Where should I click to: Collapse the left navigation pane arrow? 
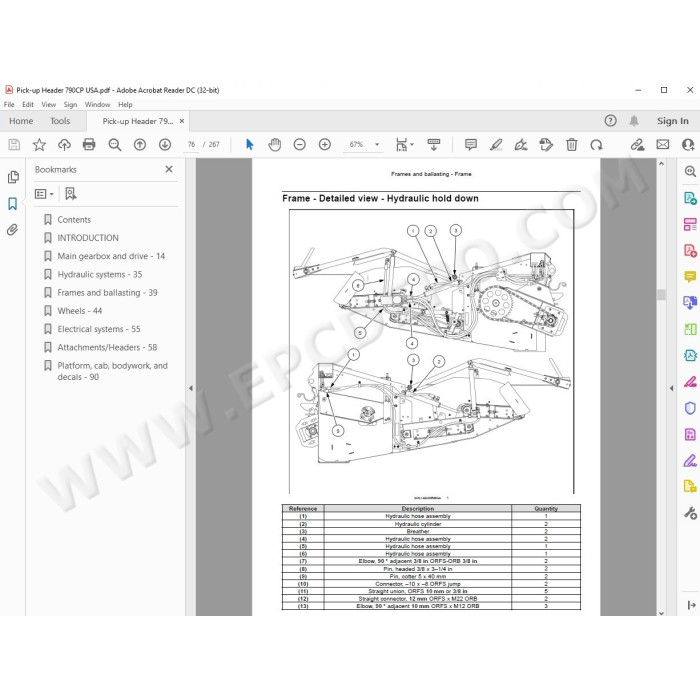click(191, 388)
